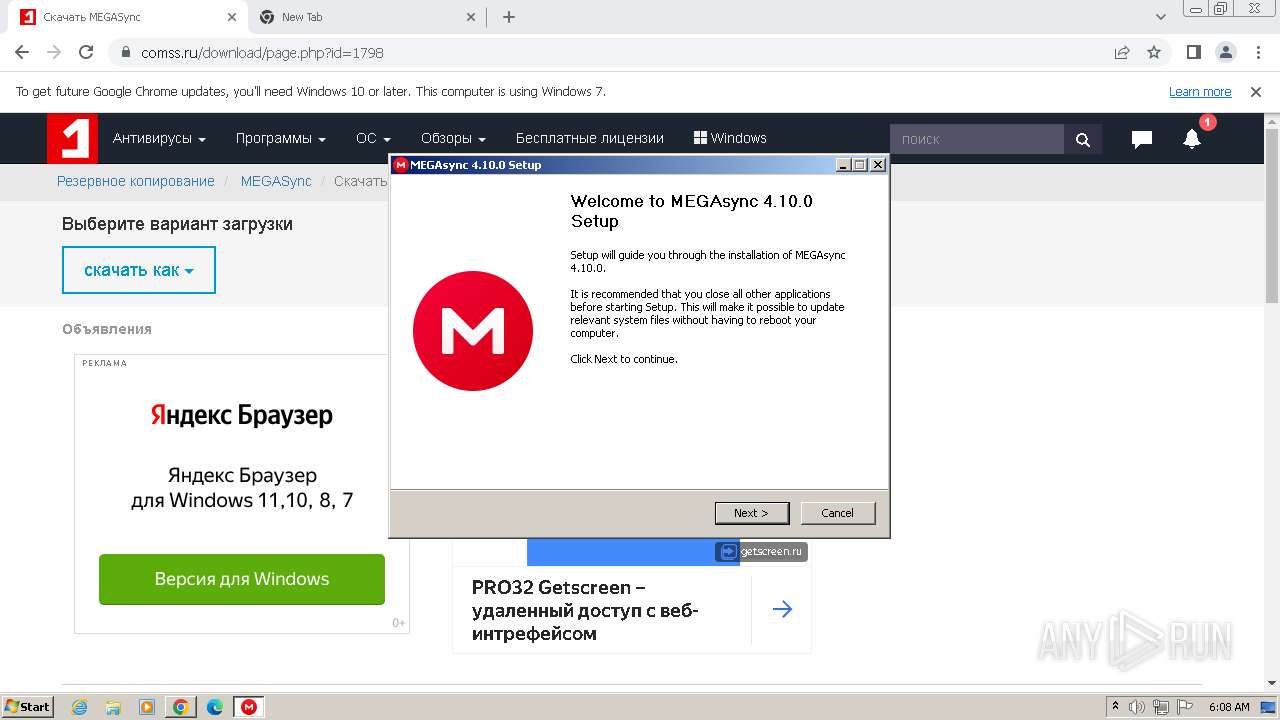Screen dimensions: 1280x720
Task: Open notifications bell icon
Action: click(1192, 139)
